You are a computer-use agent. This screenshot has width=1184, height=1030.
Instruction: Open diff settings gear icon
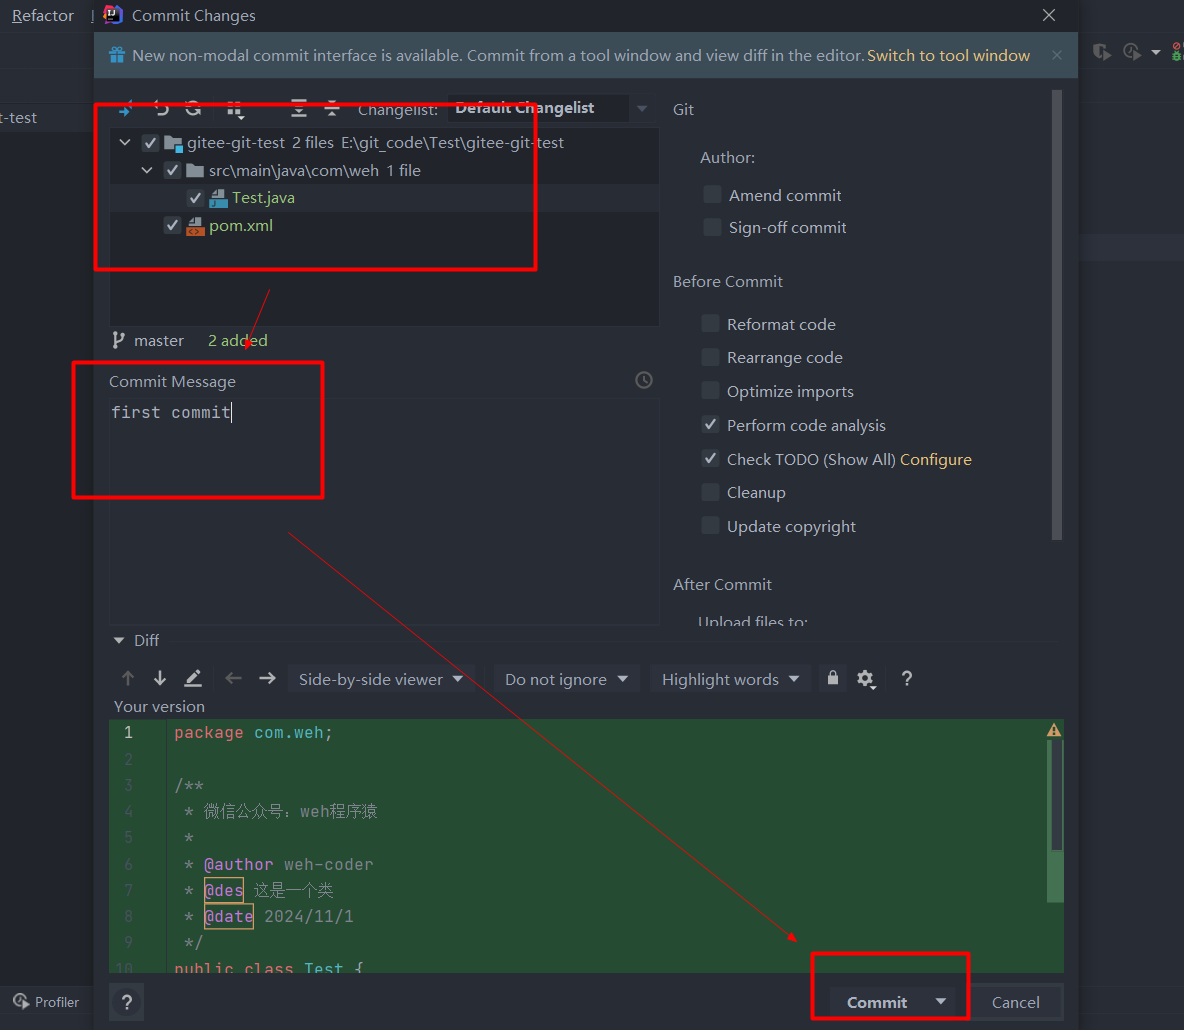coord(866,679)
